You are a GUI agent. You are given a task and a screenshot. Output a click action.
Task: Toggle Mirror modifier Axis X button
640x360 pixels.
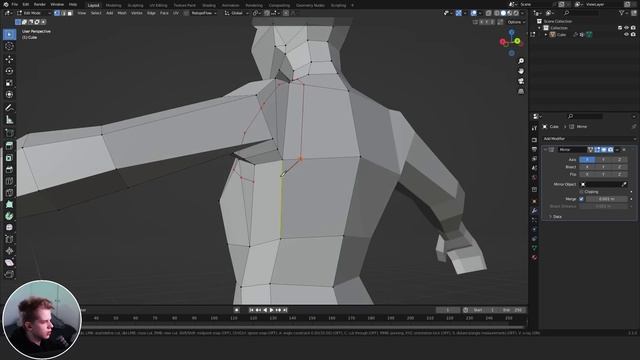point(587,160)
